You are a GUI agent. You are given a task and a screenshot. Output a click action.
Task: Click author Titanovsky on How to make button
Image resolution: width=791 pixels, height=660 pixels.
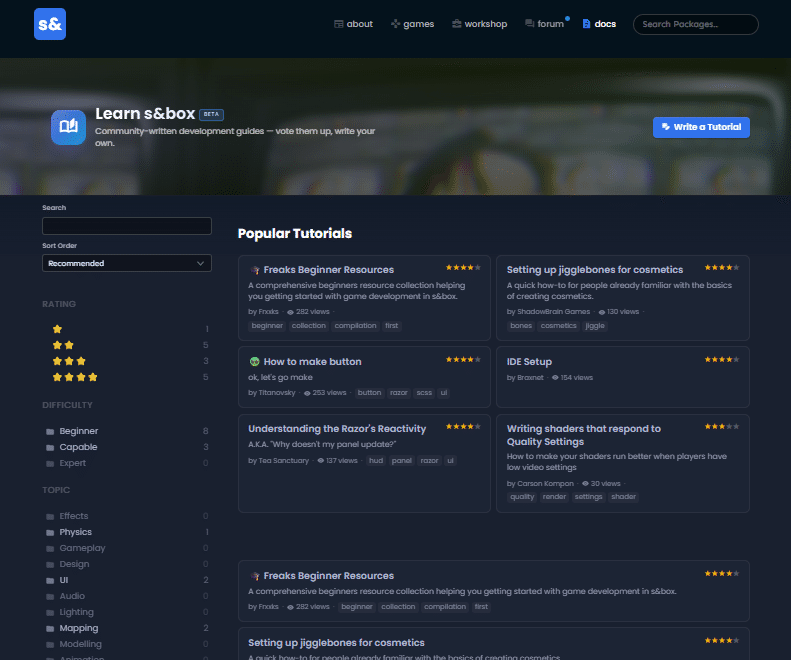click(x=276, y=393)
